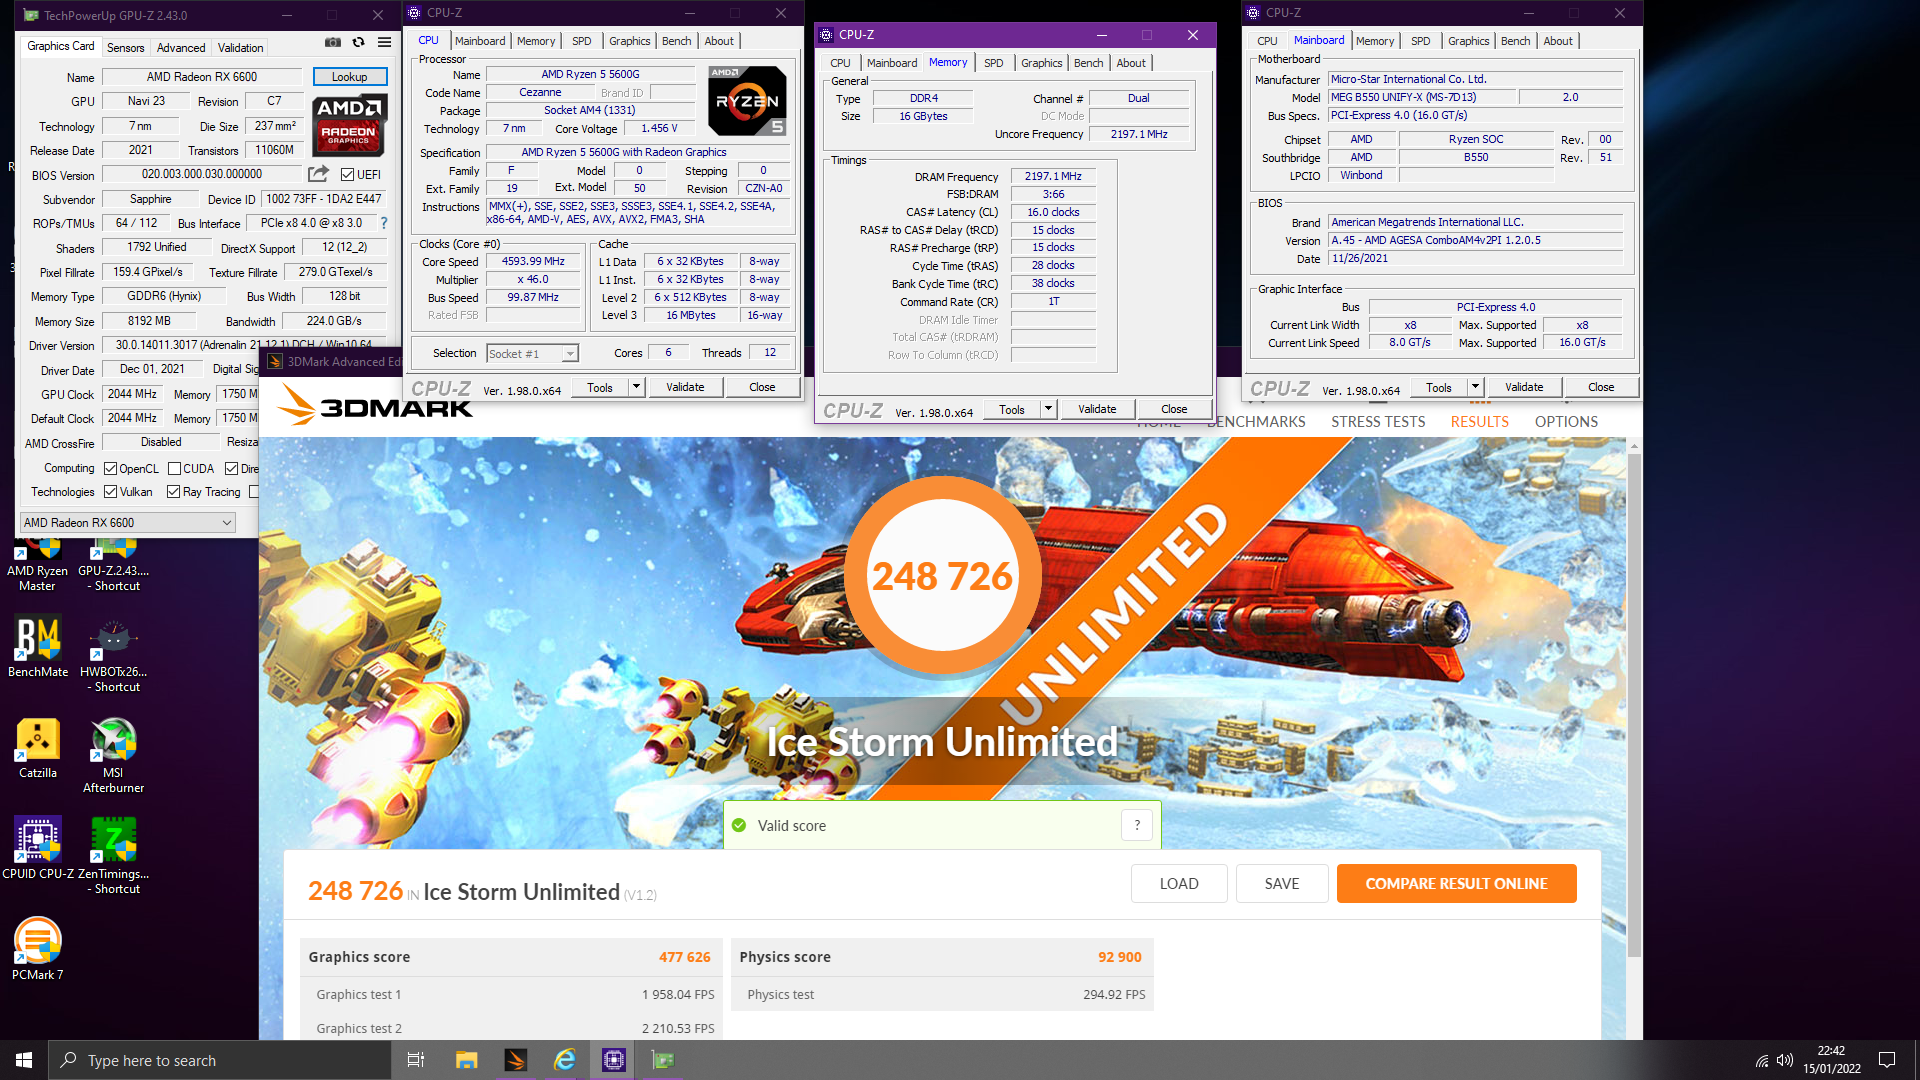Go to STRESS TESTS in 3DMark
1920x1080 pixels.
(1378, 422)
